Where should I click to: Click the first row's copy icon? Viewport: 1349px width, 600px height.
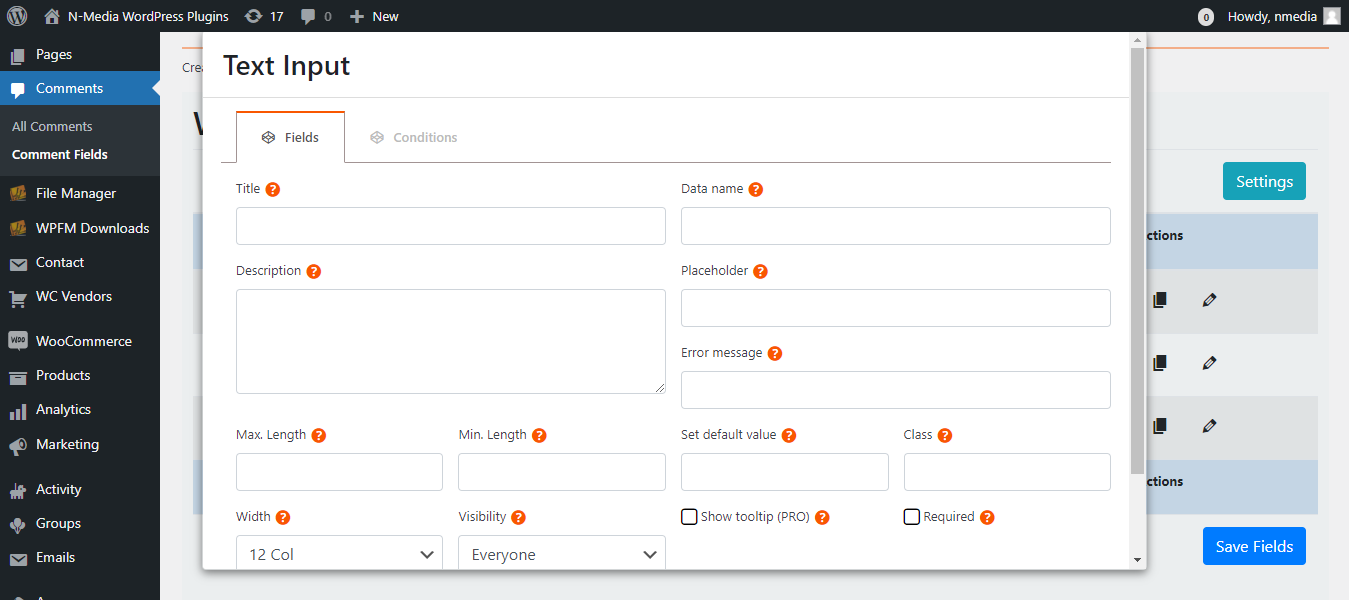tap(1160, 300)
